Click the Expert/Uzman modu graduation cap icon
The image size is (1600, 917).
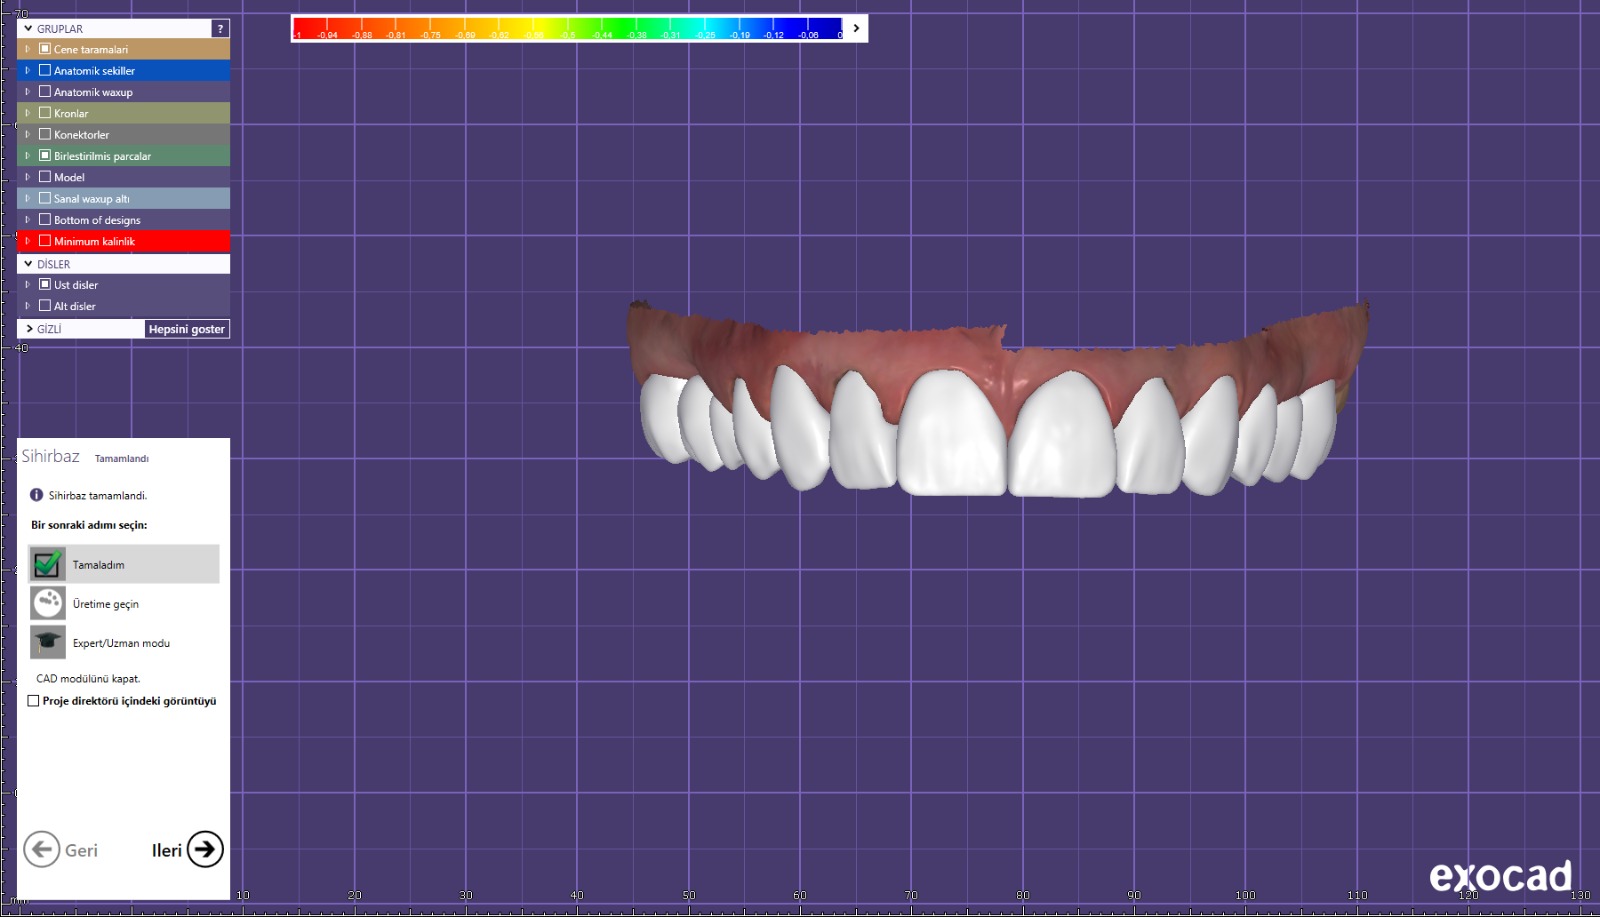[47, 642]
